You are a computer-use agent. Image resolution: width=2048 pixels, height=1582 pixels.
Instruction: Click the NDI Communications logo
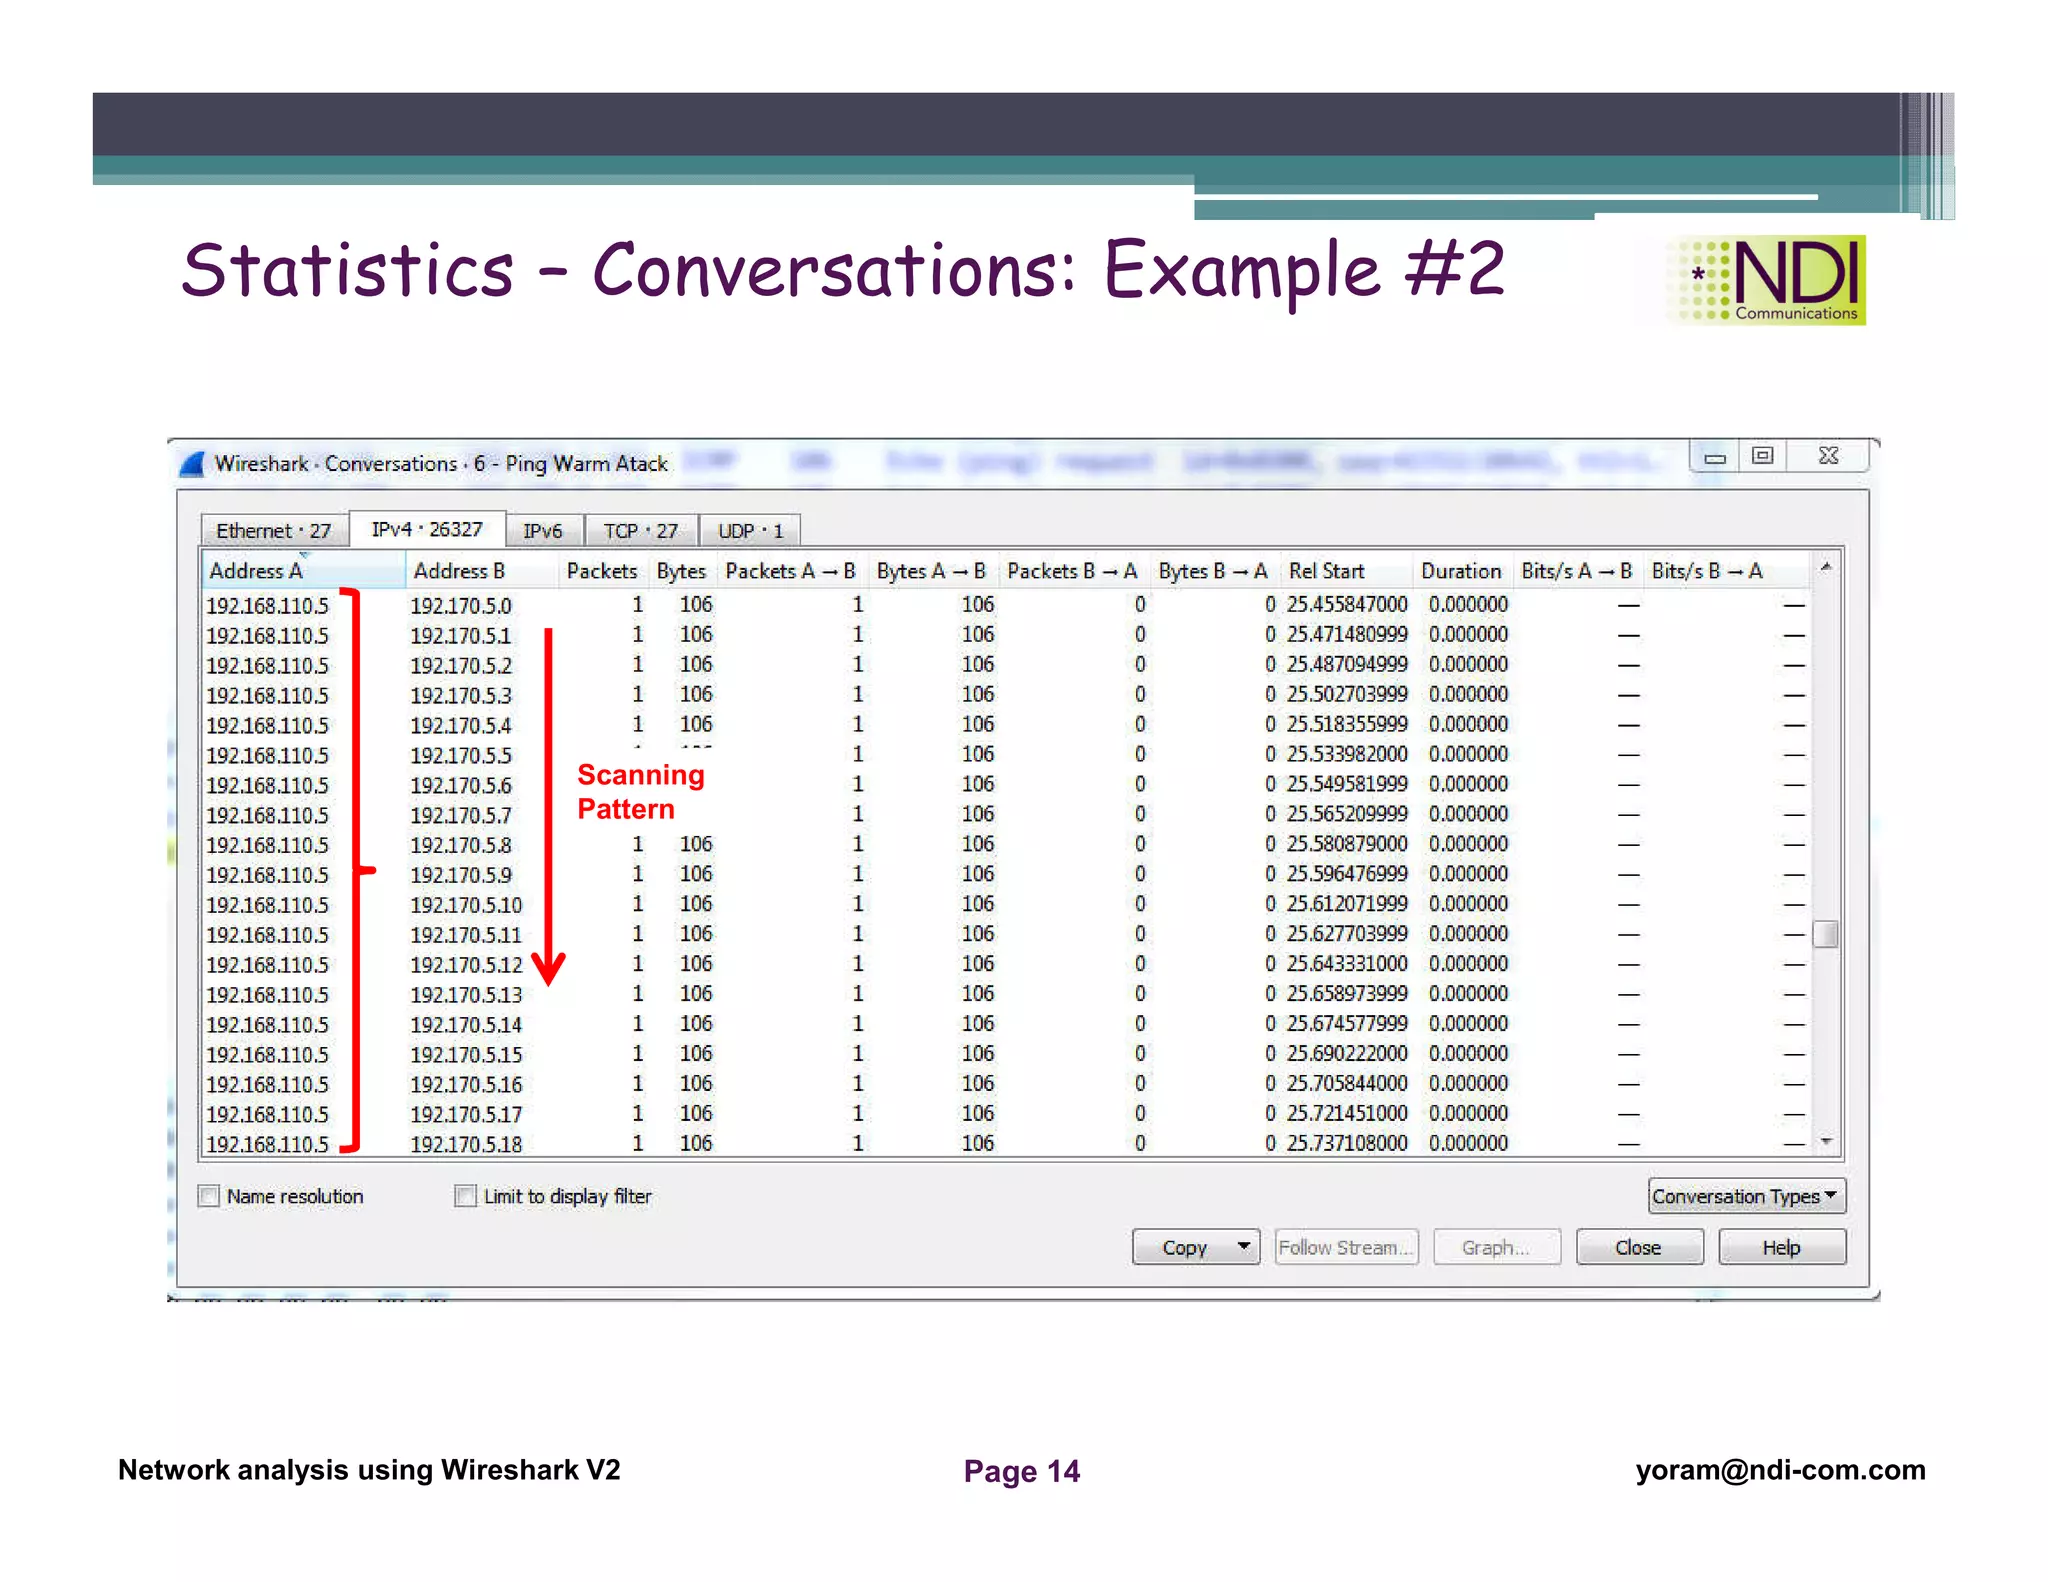(x=1767, y=280)
